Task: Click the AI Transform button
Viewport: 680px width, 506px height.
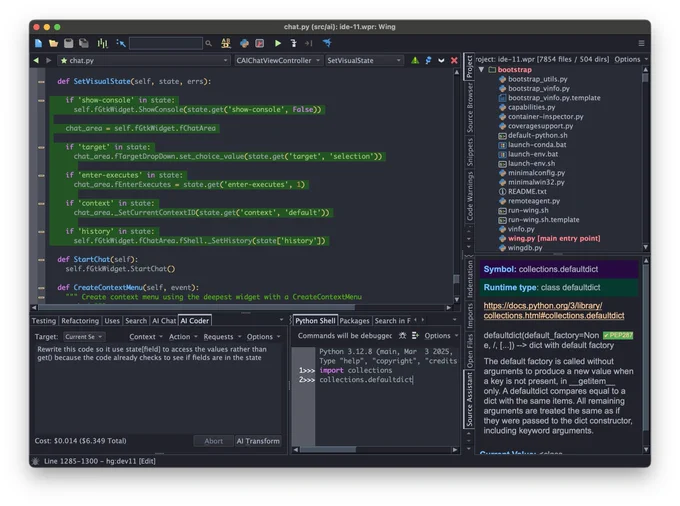Action: pyautogui.click(x=258, y=441)
